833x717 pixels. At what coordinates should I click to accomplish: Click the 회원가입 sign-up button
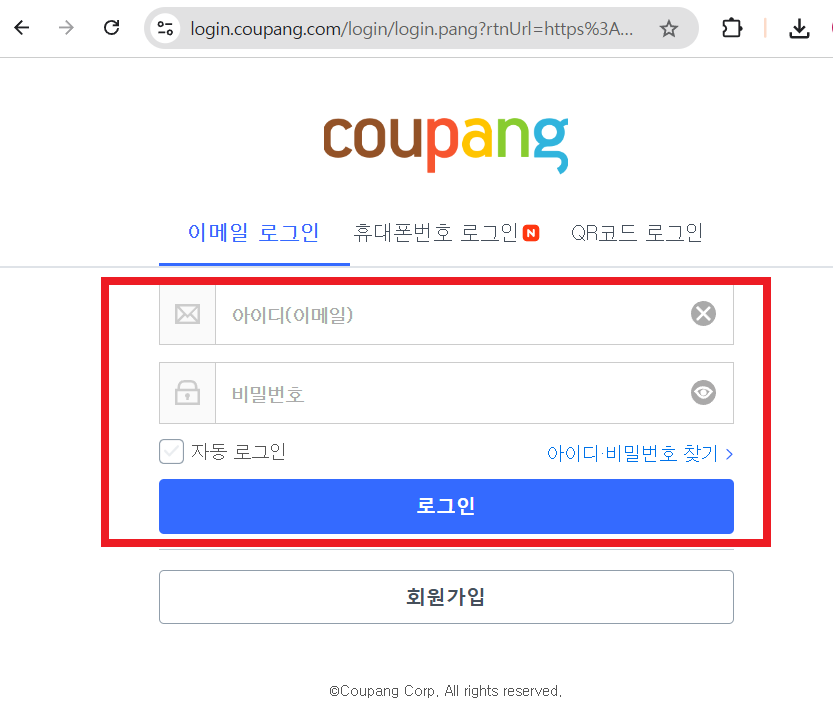click(446, 596)
